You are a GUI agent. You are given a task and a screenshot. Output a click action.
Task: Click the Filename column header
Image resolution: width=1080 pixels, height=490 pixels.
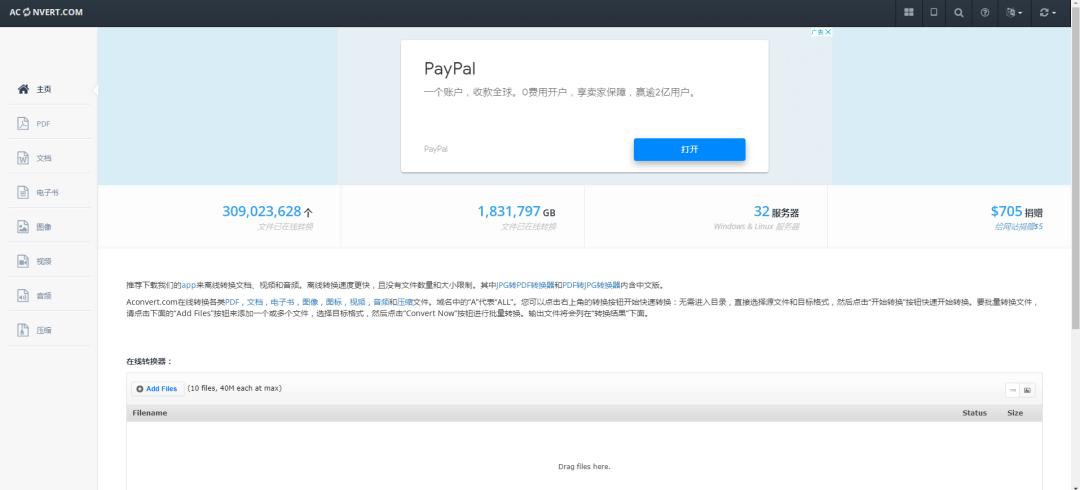pos(150,413)
